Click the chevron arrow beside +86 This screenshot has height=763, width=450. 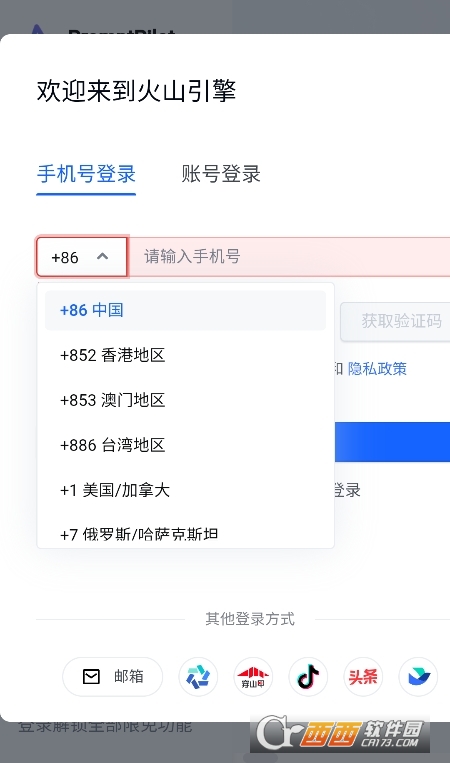coord(102,256)
